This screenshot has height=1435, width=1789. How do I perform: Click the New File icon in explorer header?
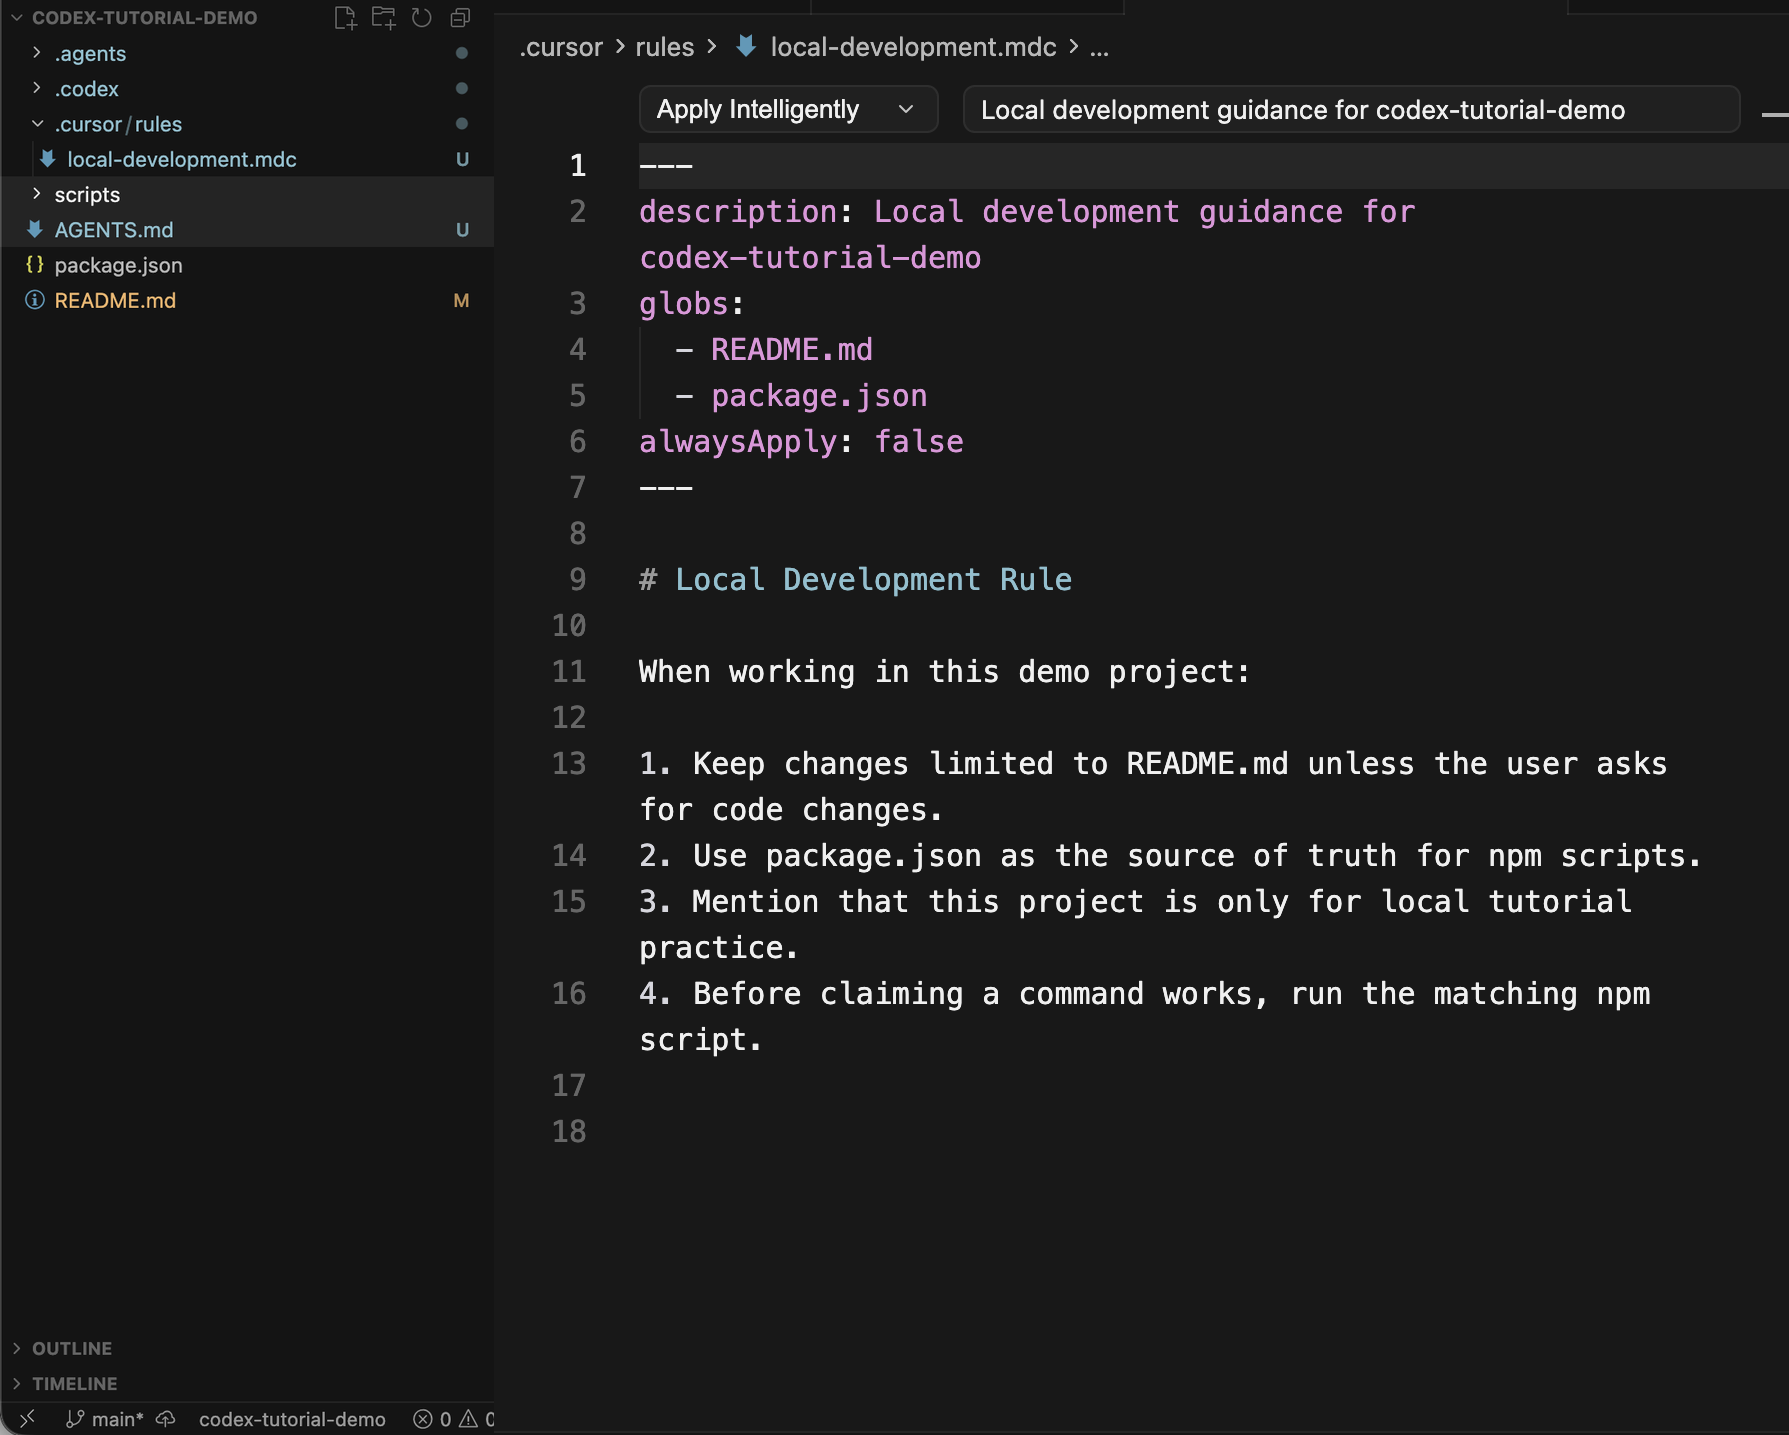click(345, 18)
